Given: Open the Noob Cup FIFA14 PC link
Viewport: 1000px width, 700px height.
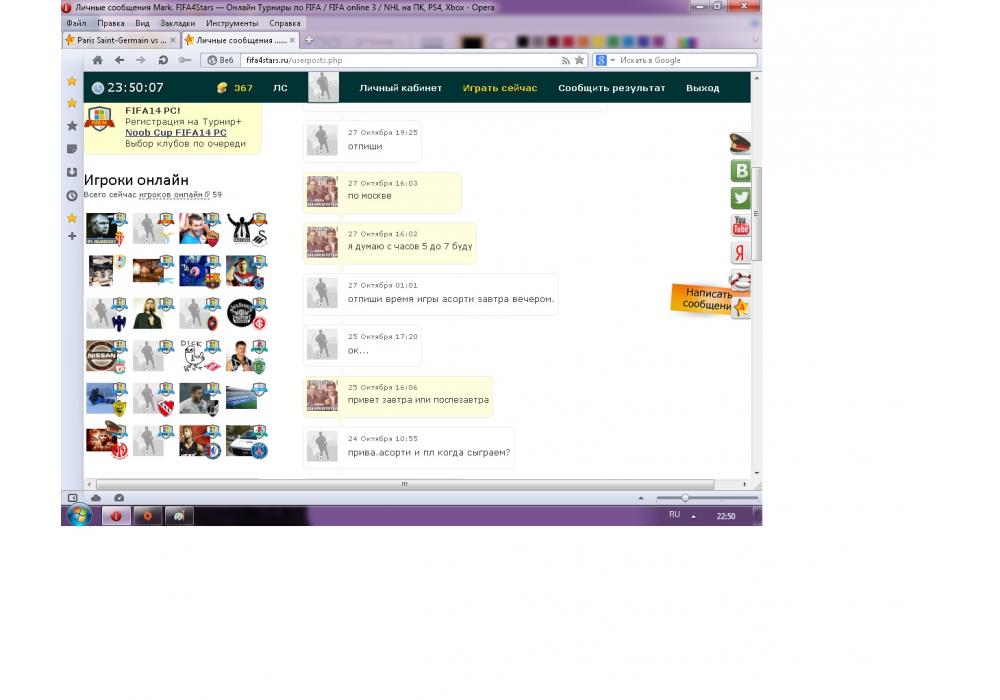Looking at the screenshot, I should pyautogui.click(x=175, y=133).
